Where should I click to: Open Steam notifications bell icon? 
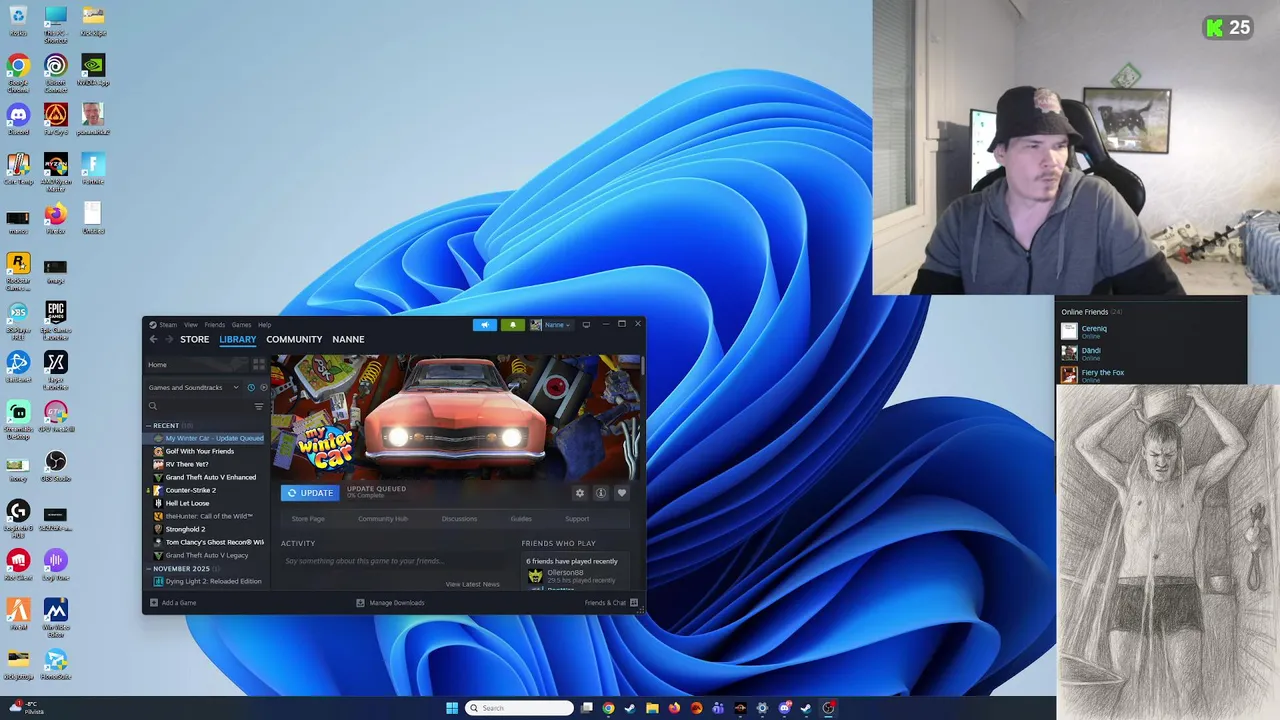(x=513, y=325)
